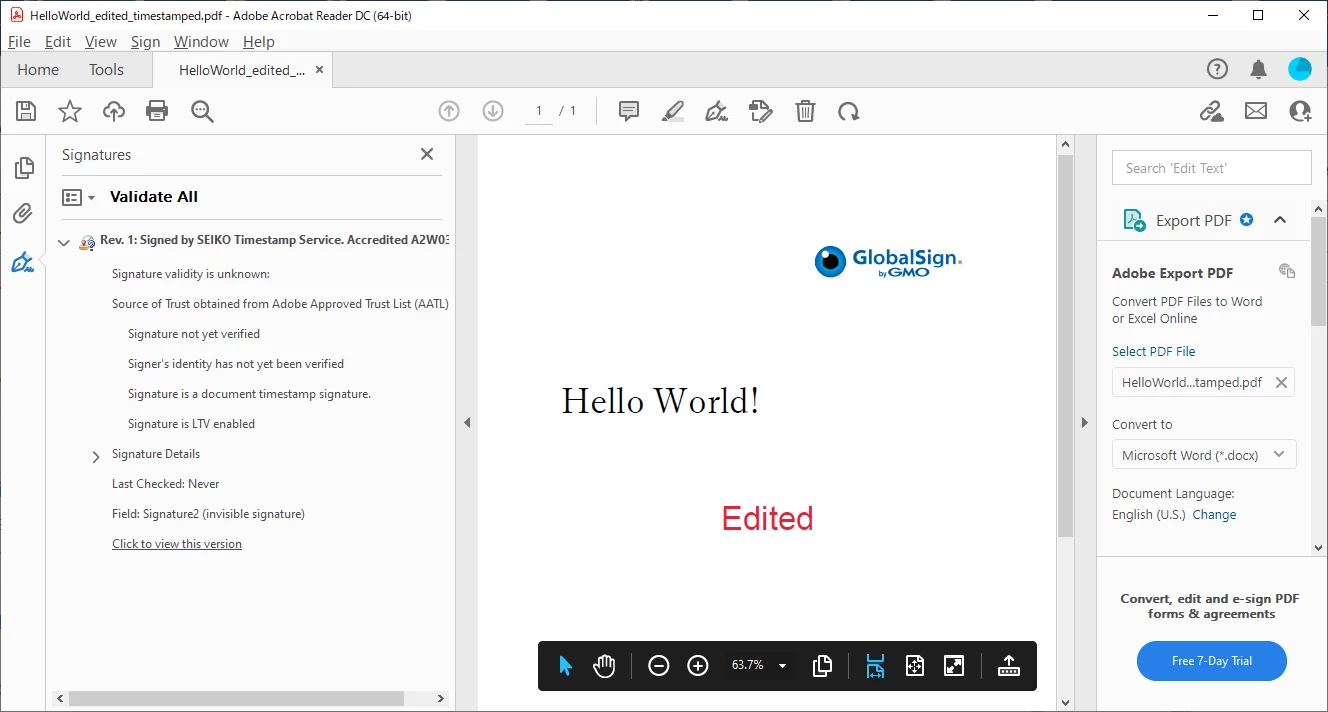
Task: Print the document using the printer icon
Action: [157, 111]
